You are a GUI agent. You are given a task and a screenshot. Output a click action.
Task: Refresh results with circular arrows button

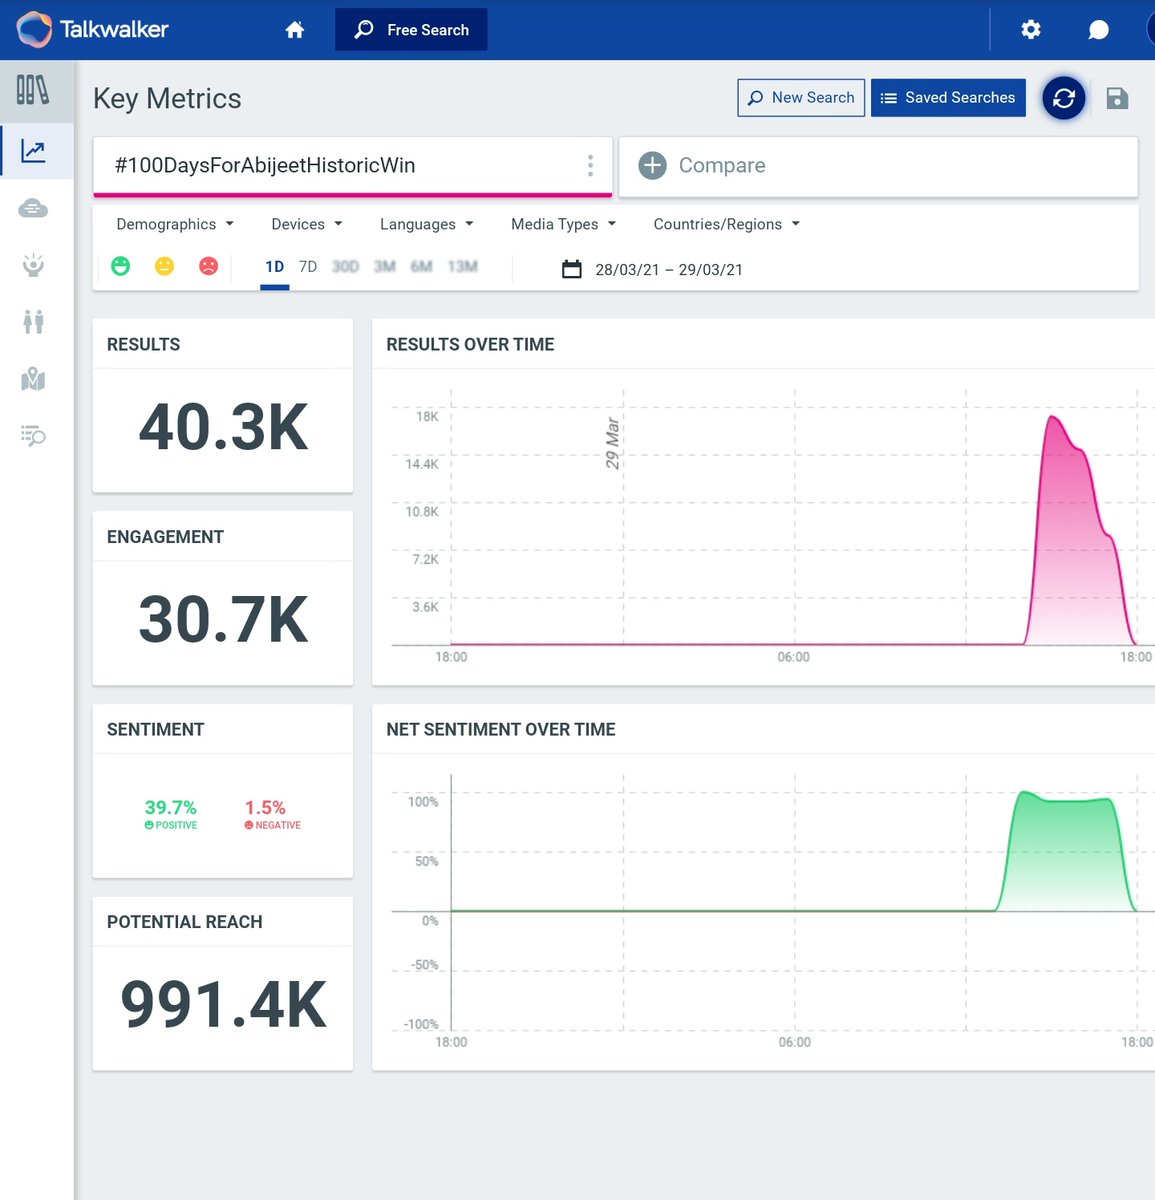pos(1064,98)
